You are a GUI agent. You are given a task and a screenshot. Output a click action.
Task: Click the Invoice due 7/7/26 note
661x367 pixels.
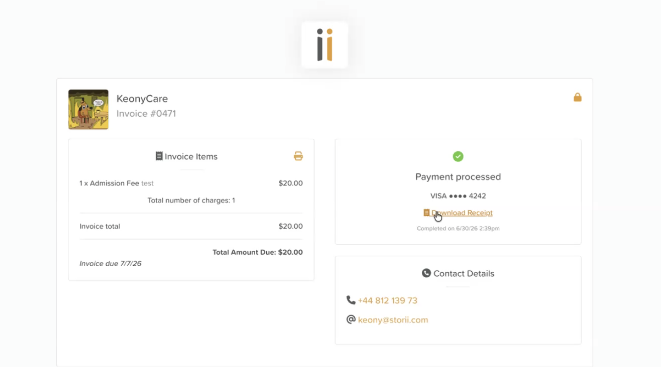110,264
